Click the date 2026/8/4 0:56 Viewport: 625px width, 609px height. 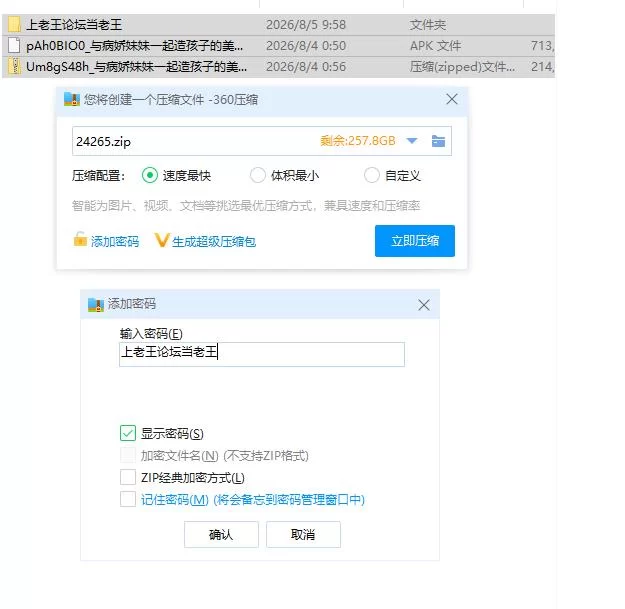(306, 67)
